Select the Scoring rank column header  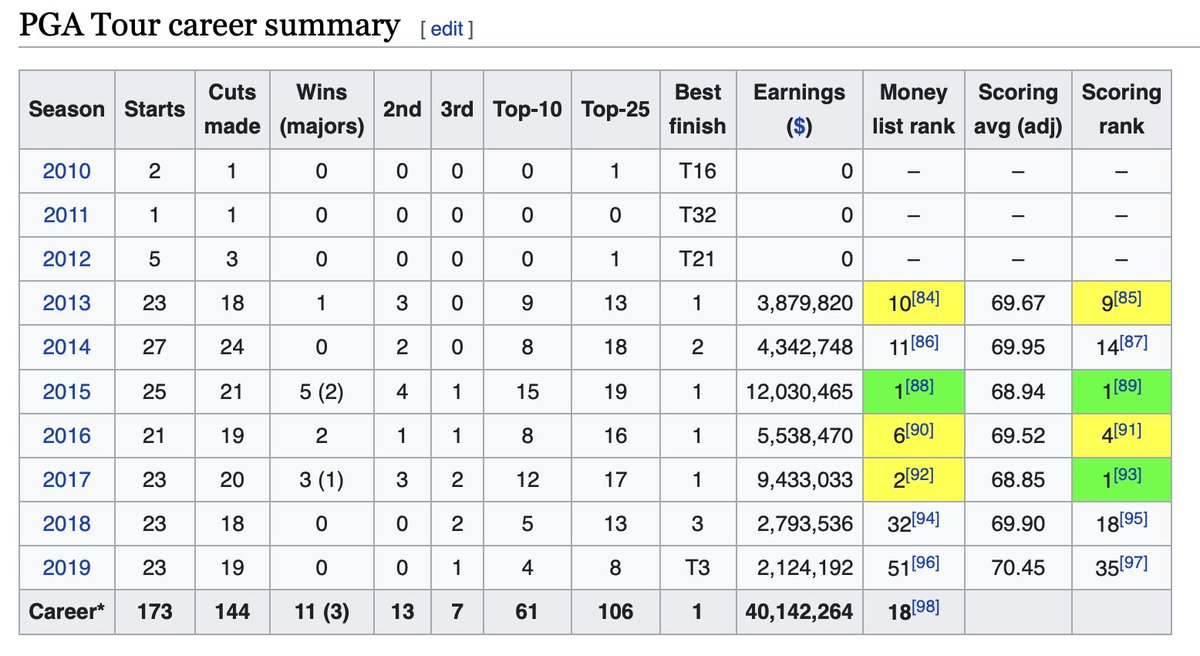tap(1121, 109)
